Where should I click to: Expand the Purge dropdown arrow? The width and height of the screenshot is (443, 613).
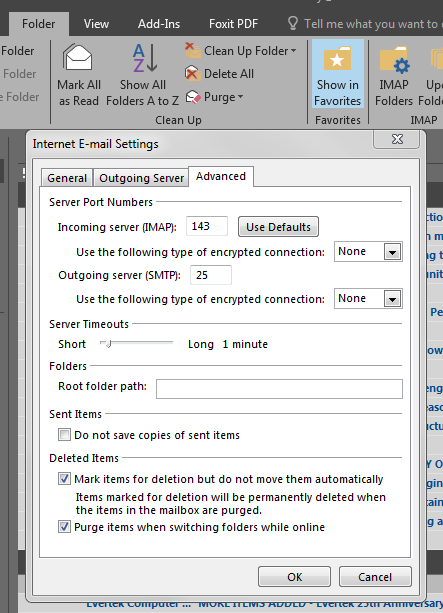click(240, 97)
